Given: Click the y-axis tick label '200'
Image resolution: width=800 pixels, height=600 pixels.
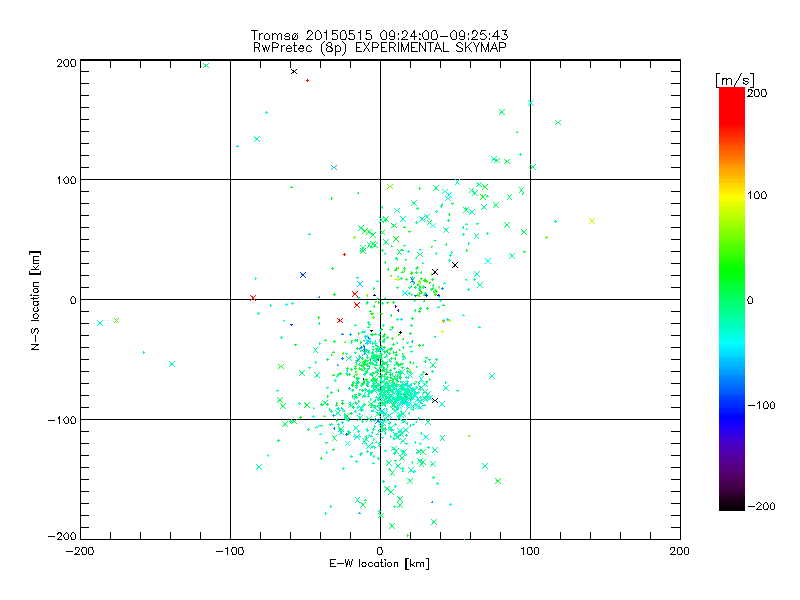Looking at the screenshot, I should pyautogui.click(x=66, y=63).
